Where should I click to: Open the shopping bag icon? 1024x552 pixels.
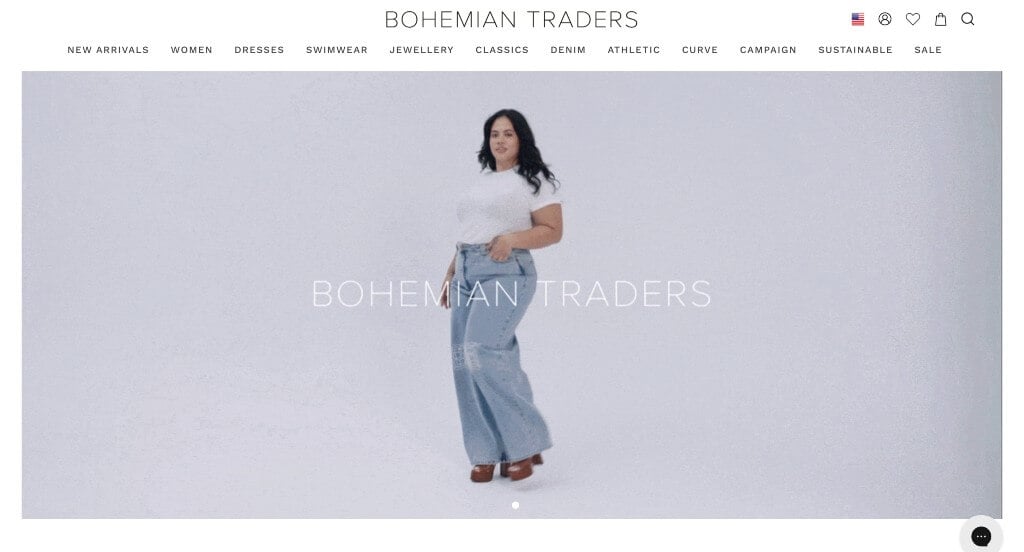click(x=940, y=19)
